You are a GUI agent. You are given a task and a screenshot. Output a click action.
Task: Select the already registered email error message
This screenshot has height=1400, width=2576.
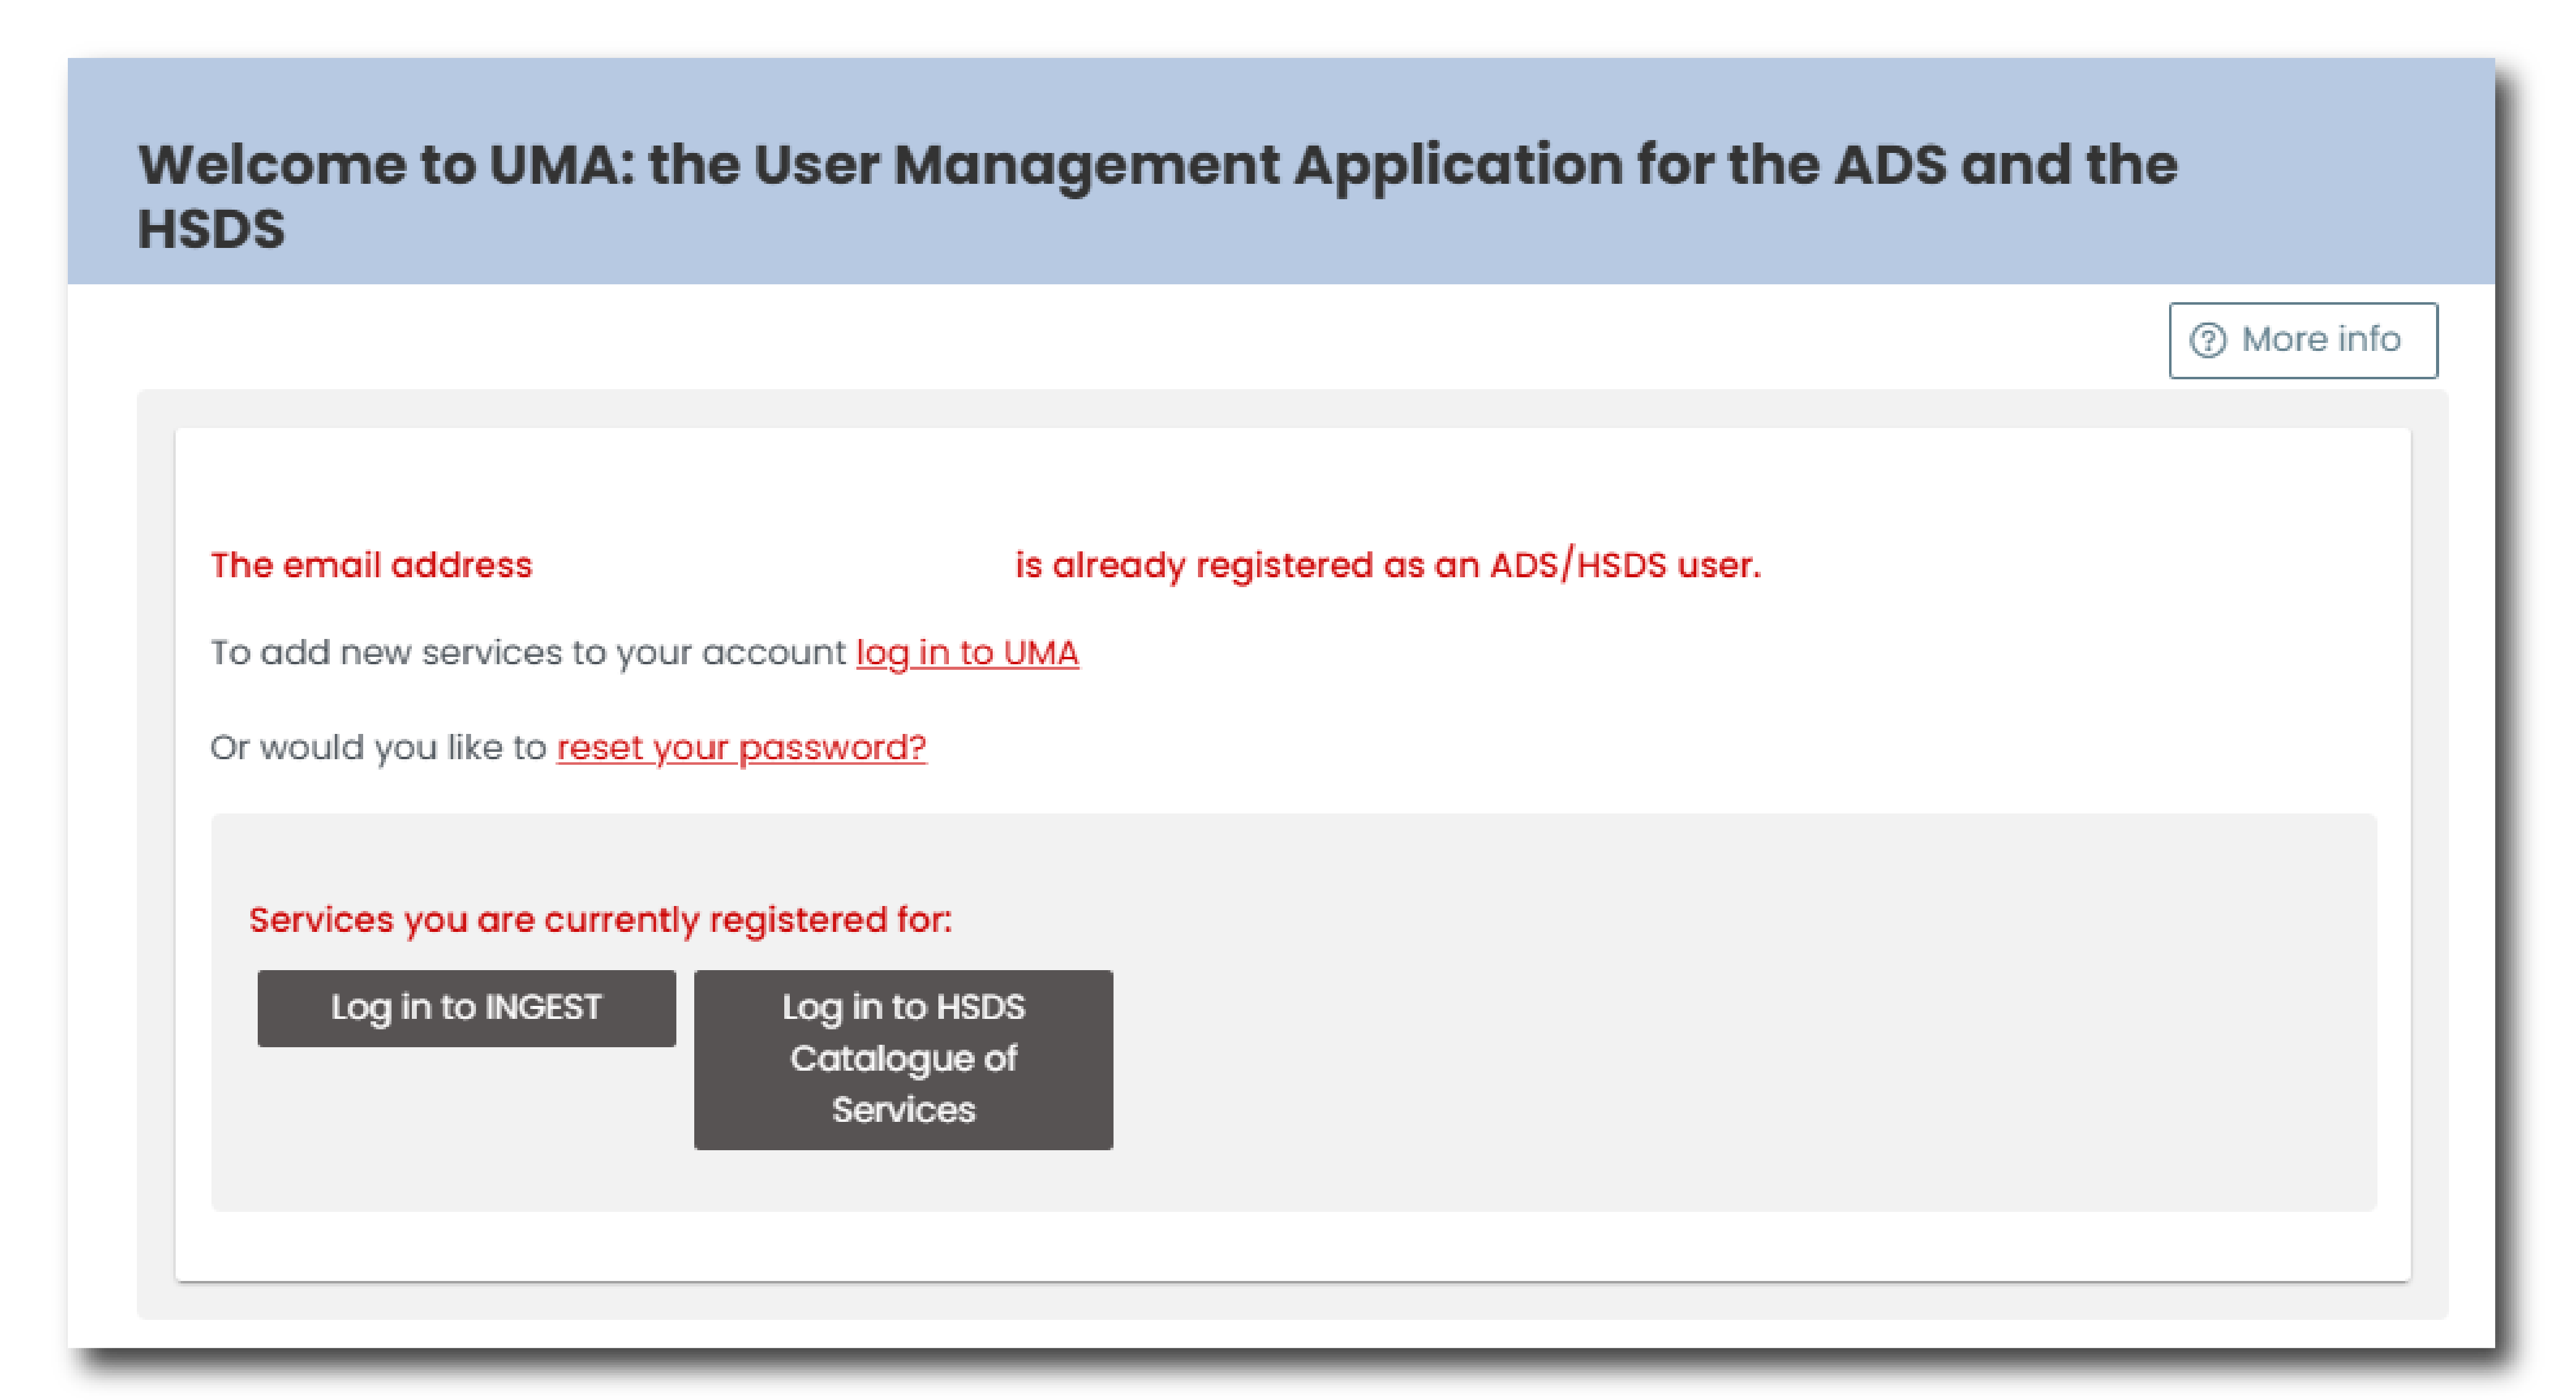coord(985,565)
